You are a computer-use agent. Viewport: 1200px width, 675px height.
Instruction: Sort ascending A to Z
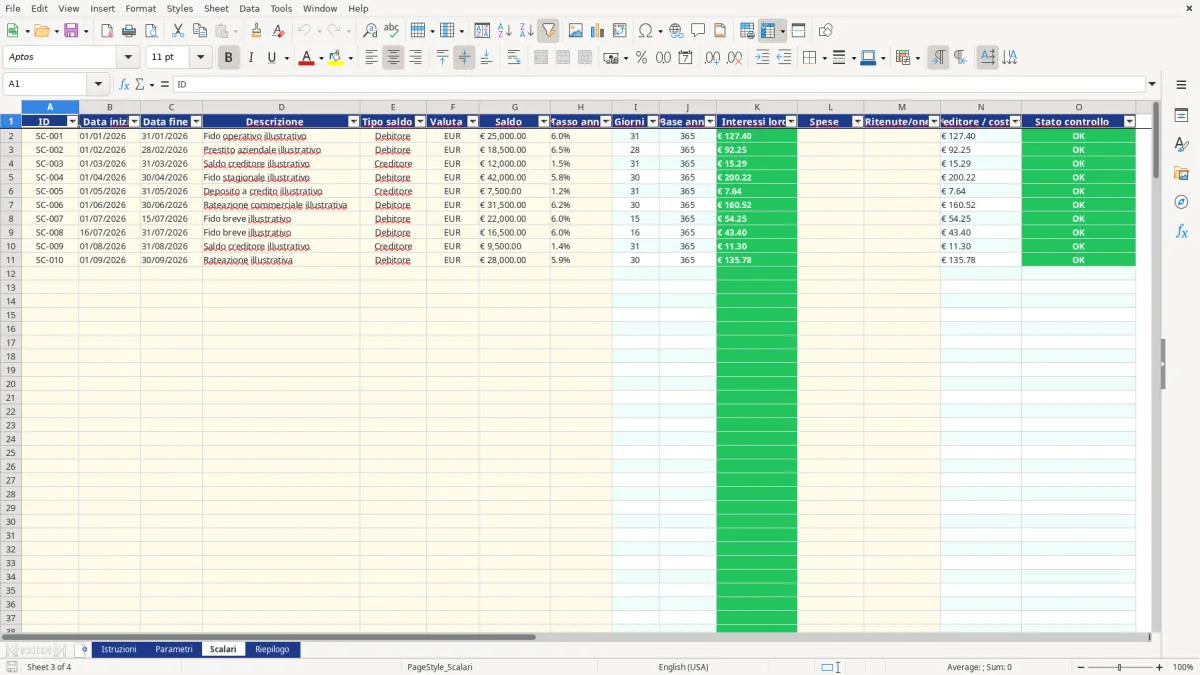pos(504,31)
